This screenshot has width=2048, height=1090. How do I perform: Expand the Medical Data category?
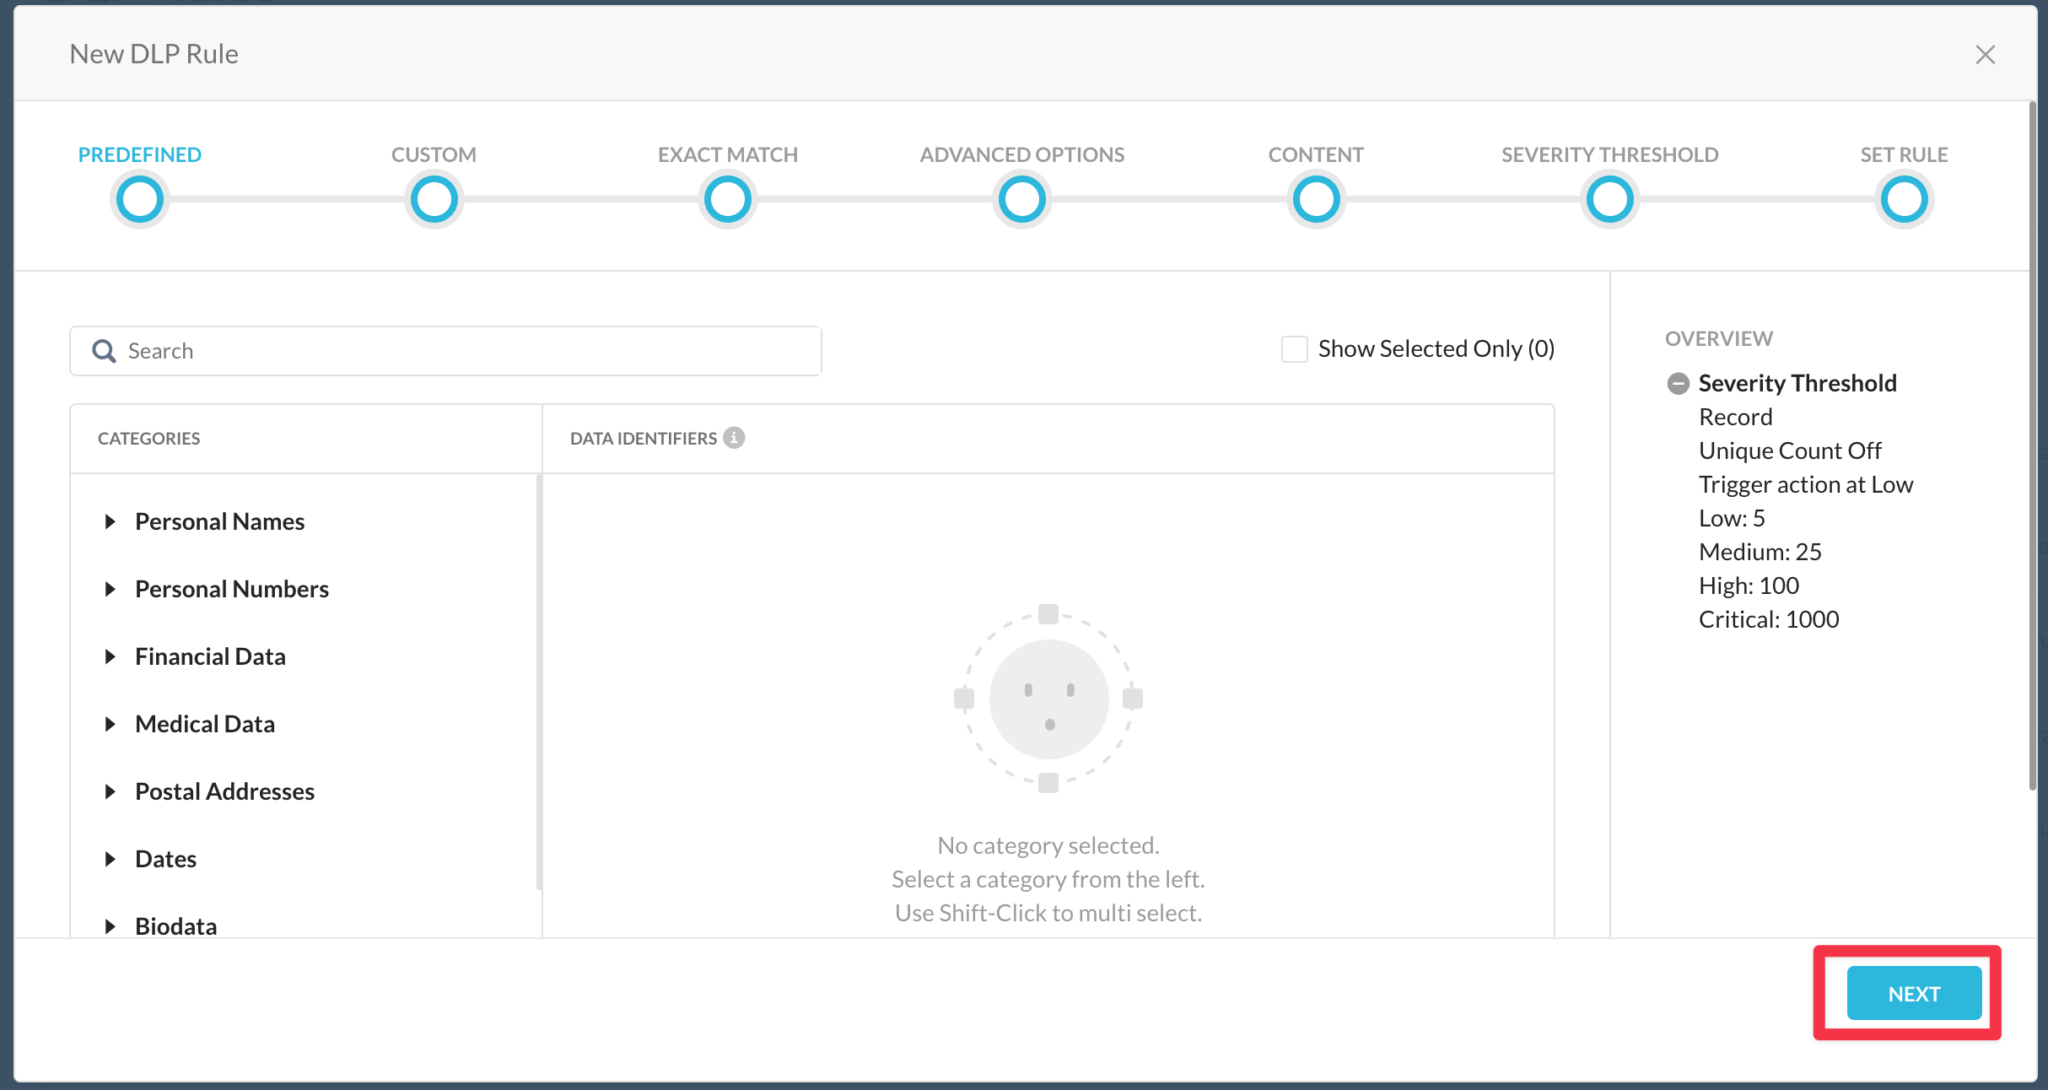pos(110,723)
